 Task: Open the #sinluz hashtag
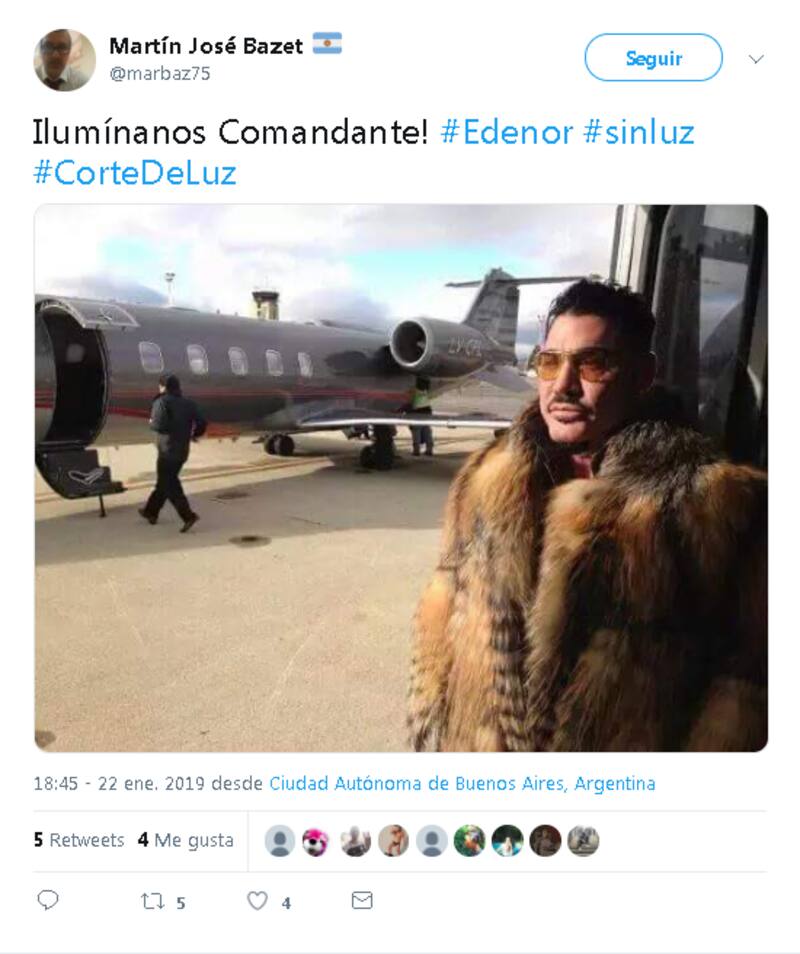[639, 132]
